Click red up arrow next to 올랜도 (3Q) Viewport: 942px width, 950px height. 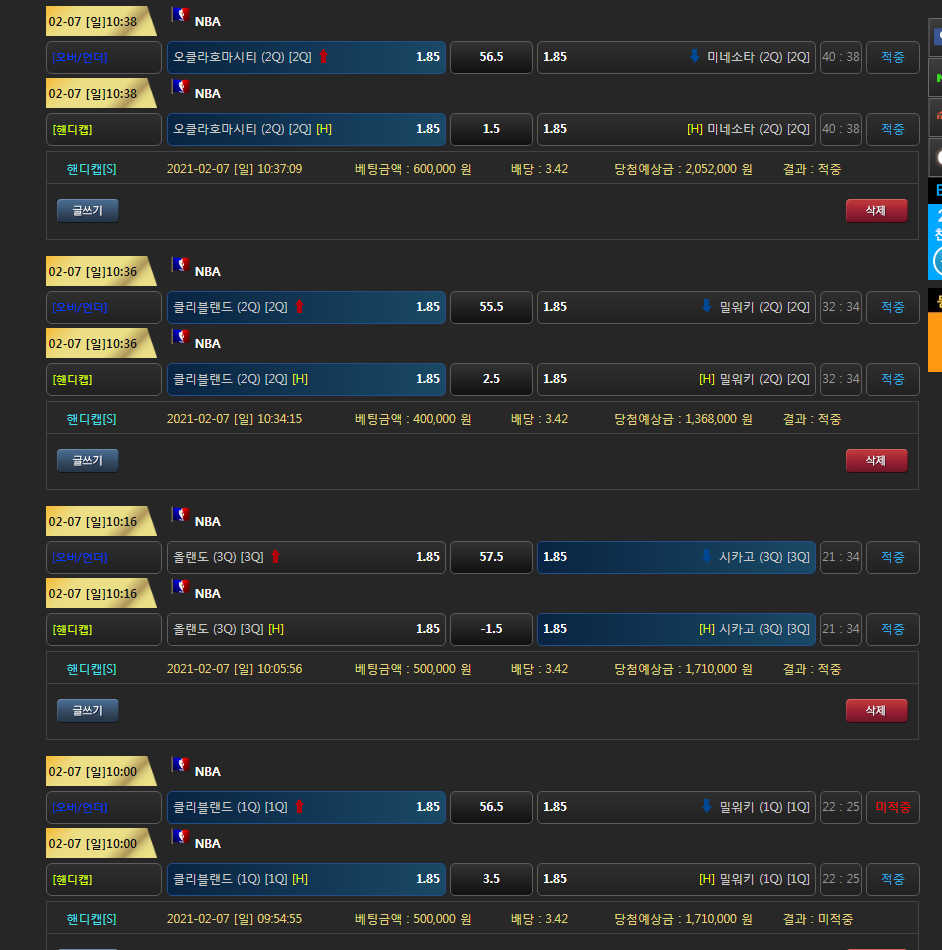[276, 557]
